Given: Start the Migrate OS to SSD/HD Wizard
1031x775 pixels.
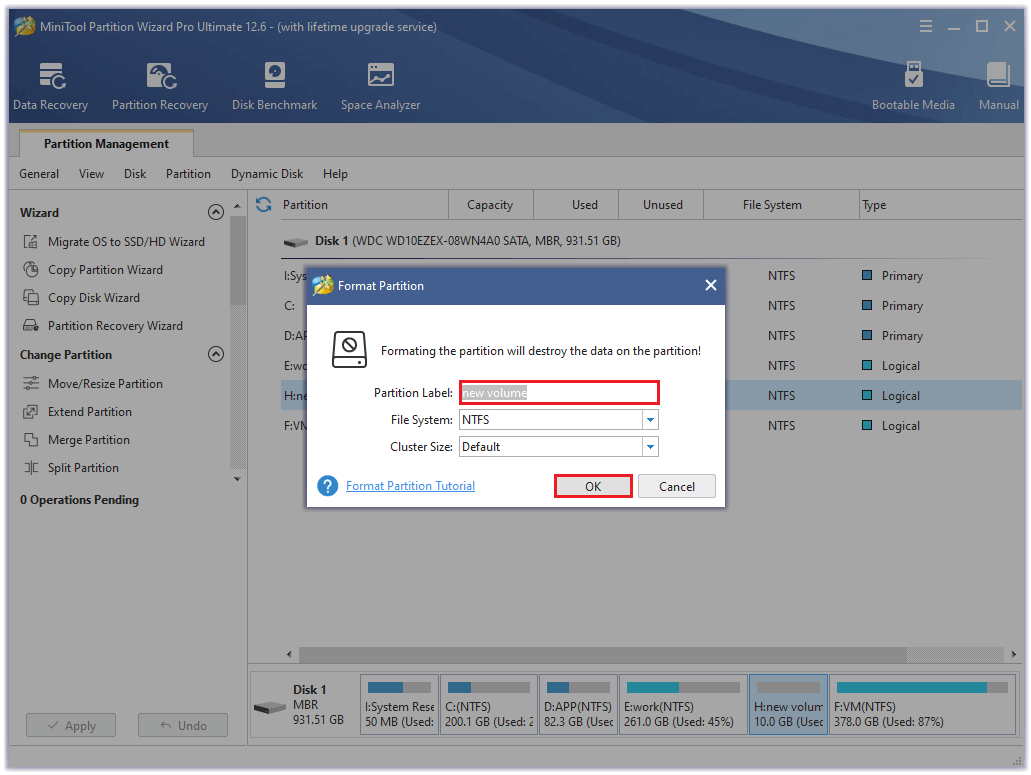Looking at the screenshot, I should pos(114,241).
